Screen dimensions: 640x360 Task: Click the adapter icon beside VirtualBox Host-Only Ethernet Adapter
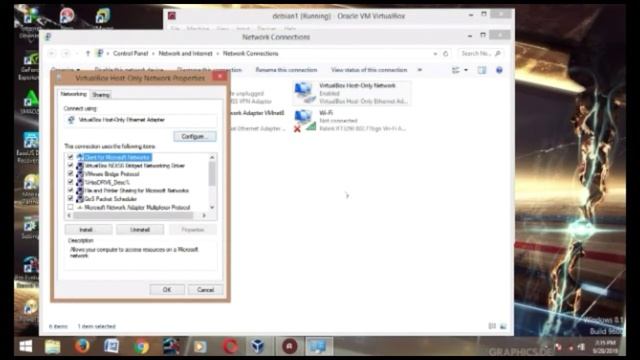[x=71, y=120]
